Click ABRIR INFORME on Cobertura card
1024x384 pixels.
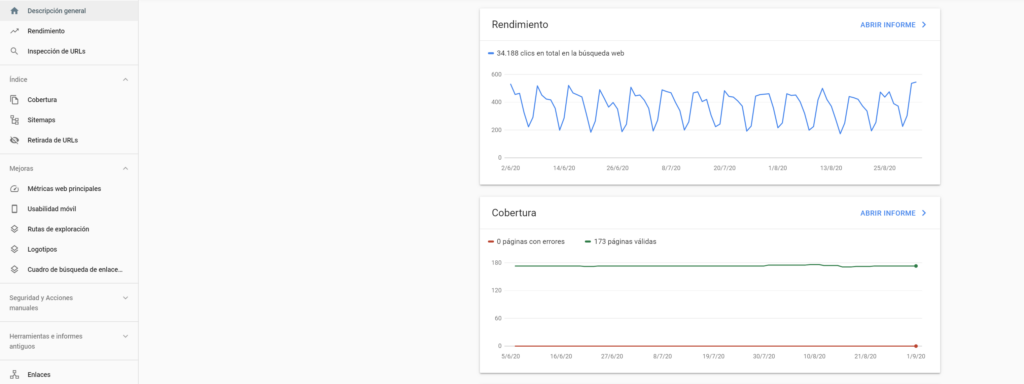888,213
